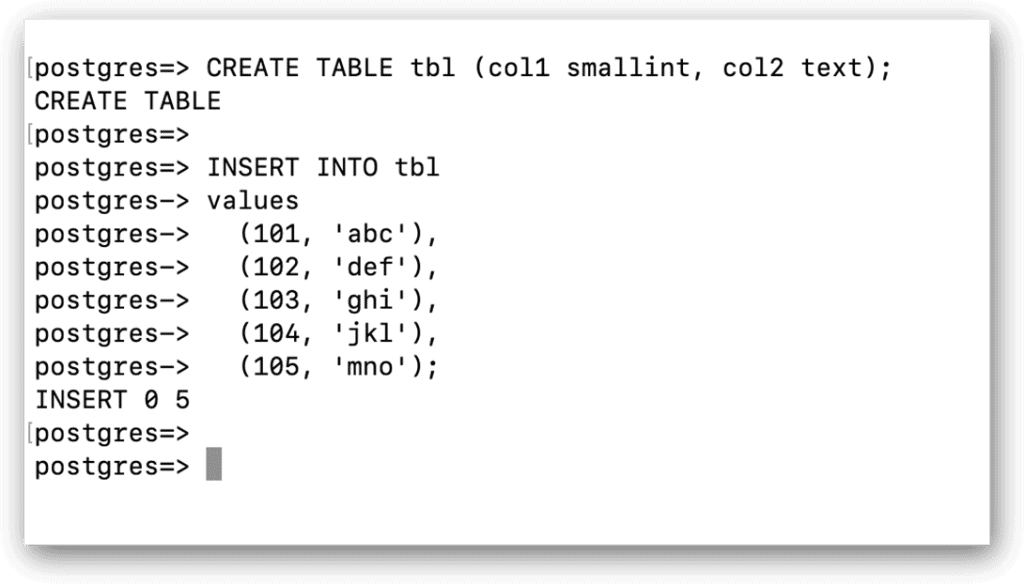The width and height of the screenshot is (1024, 584).
Task: Click the 'INSERT 0 5' result line
Action: [x=112, y=400]
